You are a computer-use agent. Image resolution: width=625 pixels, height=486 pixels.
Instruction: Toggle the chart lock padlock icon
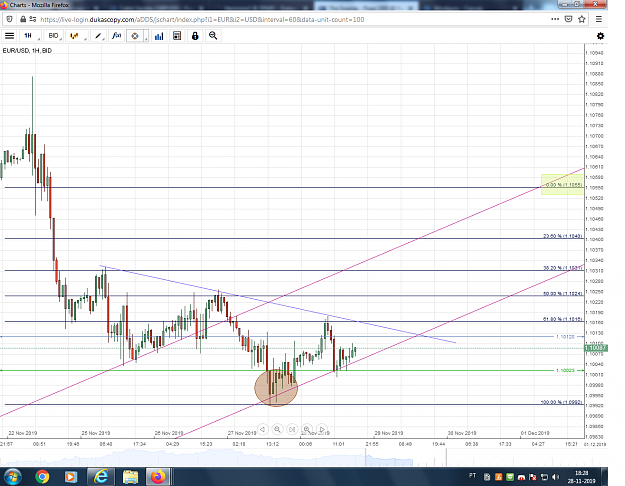tap(195, 36)
